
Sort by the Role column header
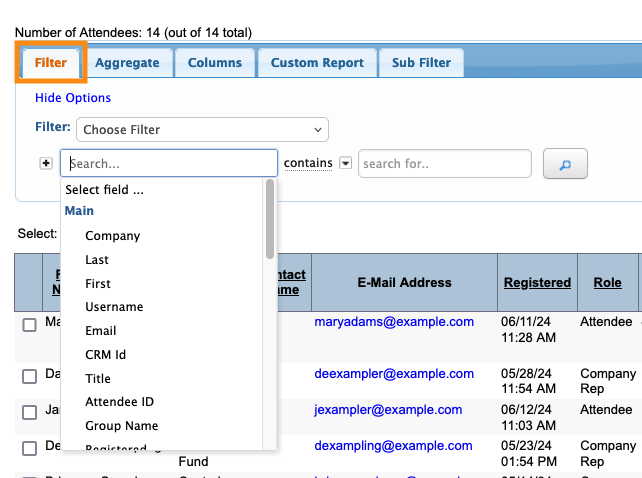607,283
